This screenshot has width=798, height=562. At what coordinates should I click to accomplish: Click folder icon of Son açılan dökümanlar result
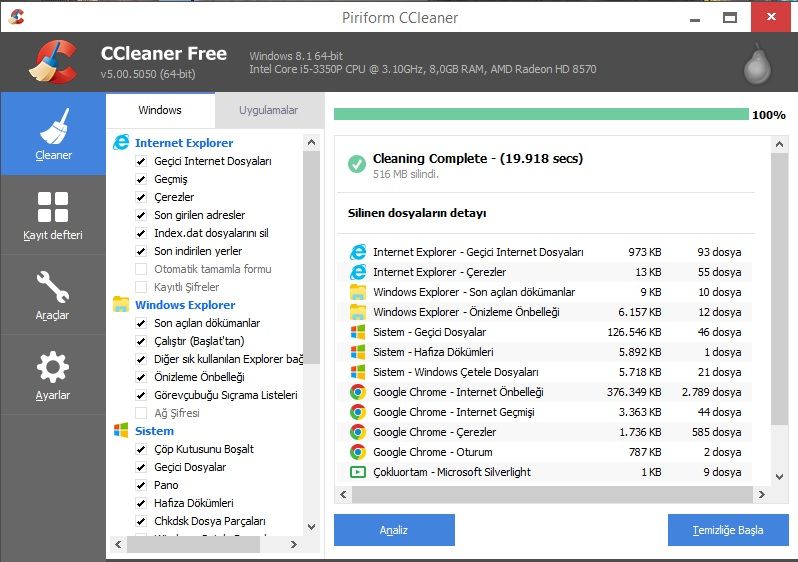pos(358,292)
